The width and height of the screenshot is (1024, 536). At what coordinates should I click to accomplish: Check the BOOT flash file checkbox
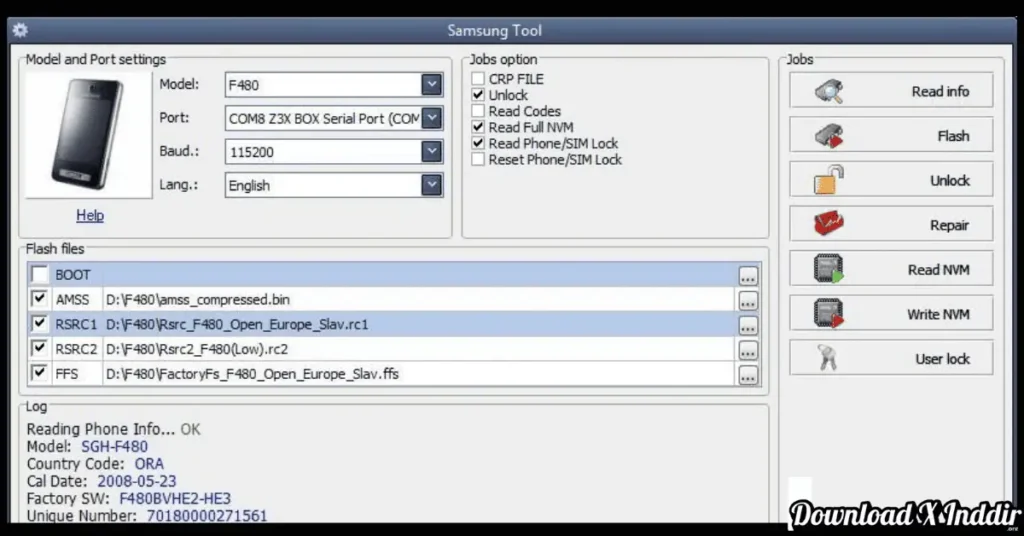click(40, 274)
